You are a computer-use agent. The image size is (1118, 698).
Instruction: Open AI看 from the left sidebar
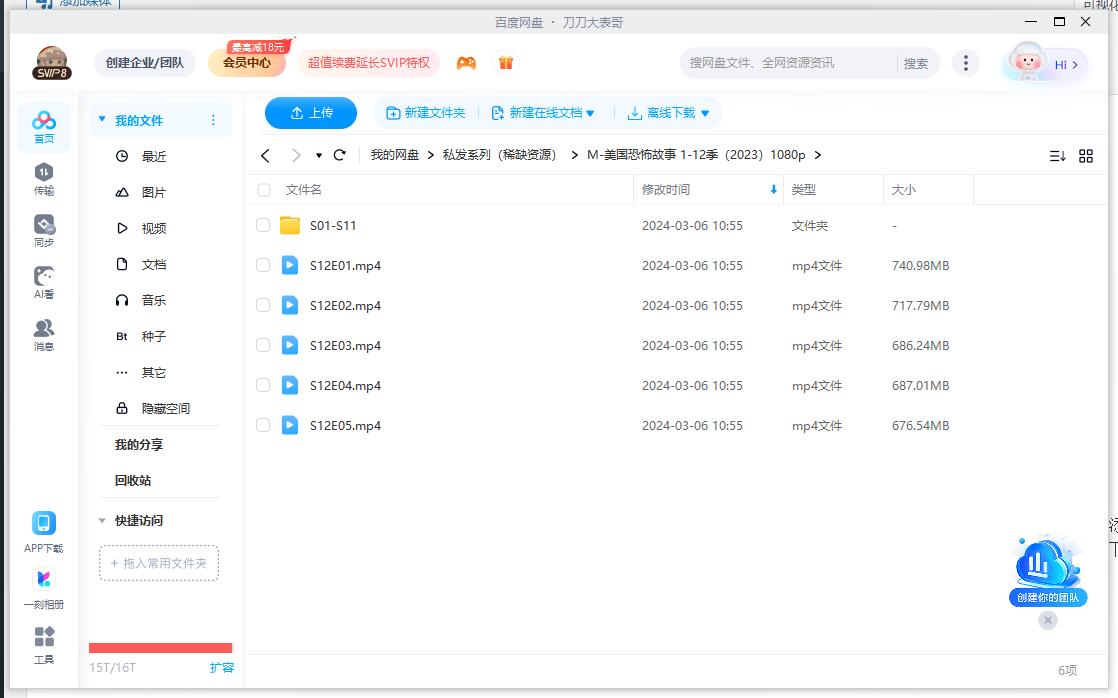[44, 280]
